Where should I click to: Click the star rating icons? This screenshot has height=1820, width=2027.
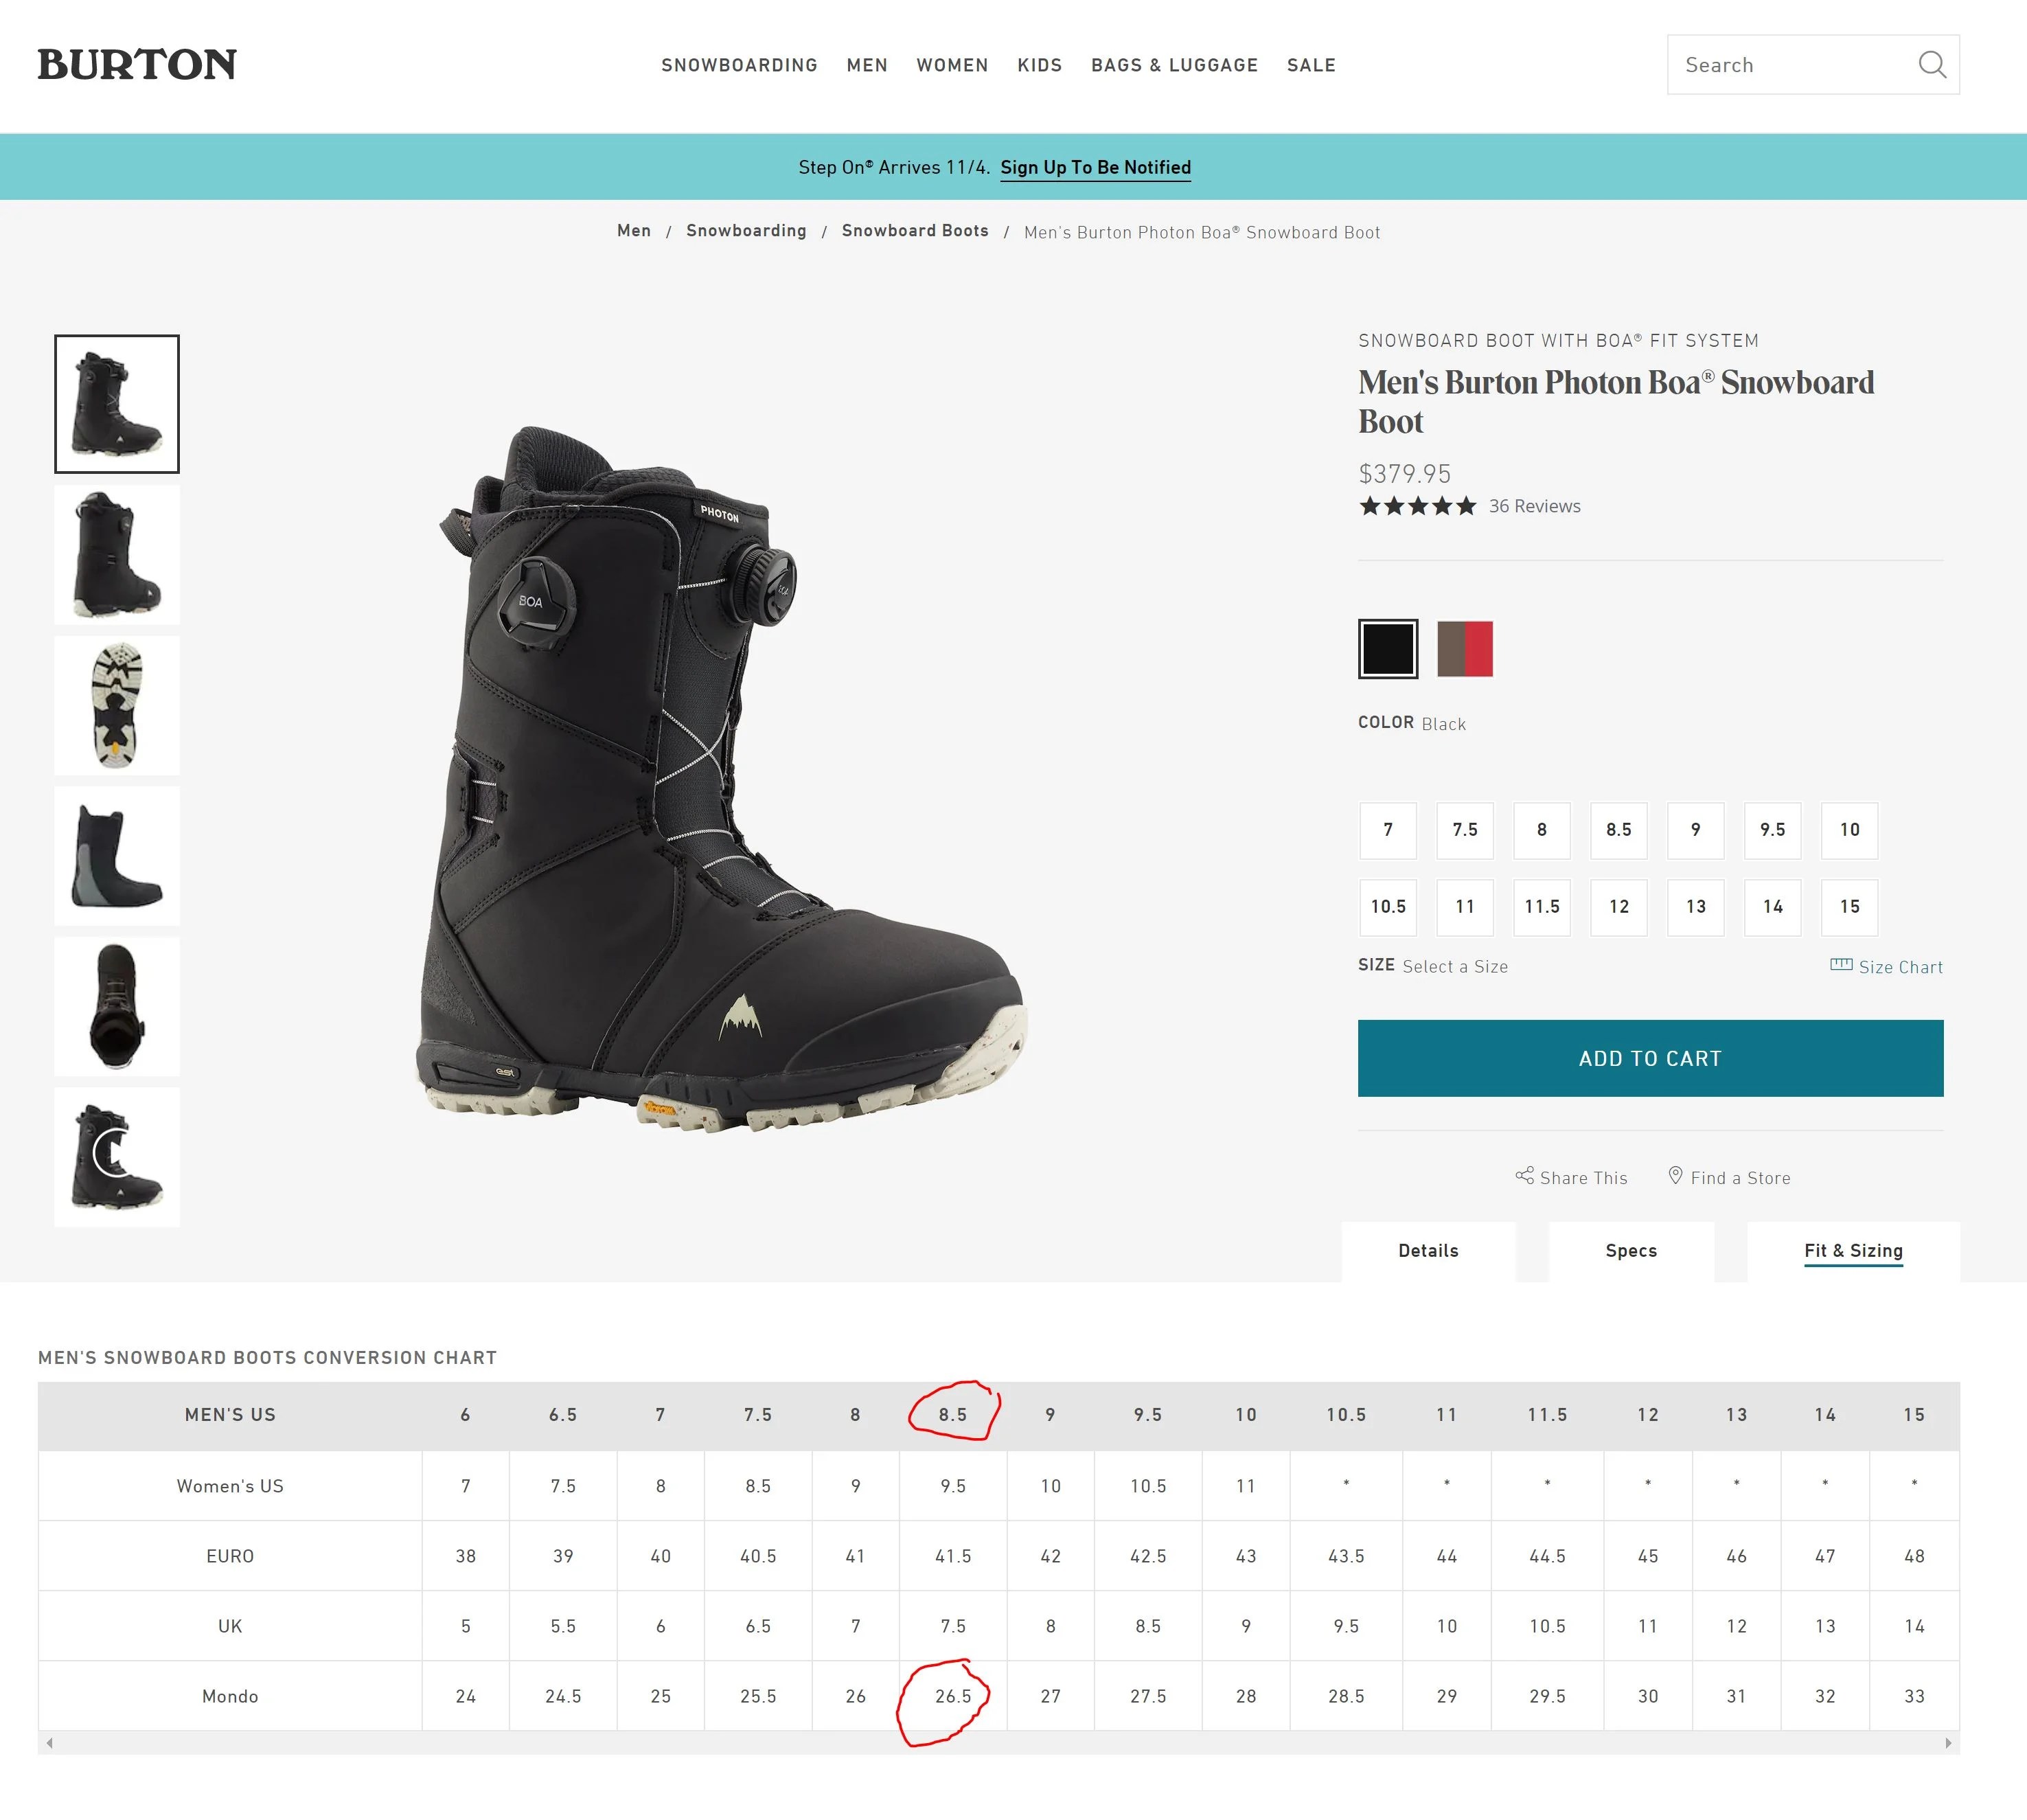pyautogui.click(x=1417, y=506)
